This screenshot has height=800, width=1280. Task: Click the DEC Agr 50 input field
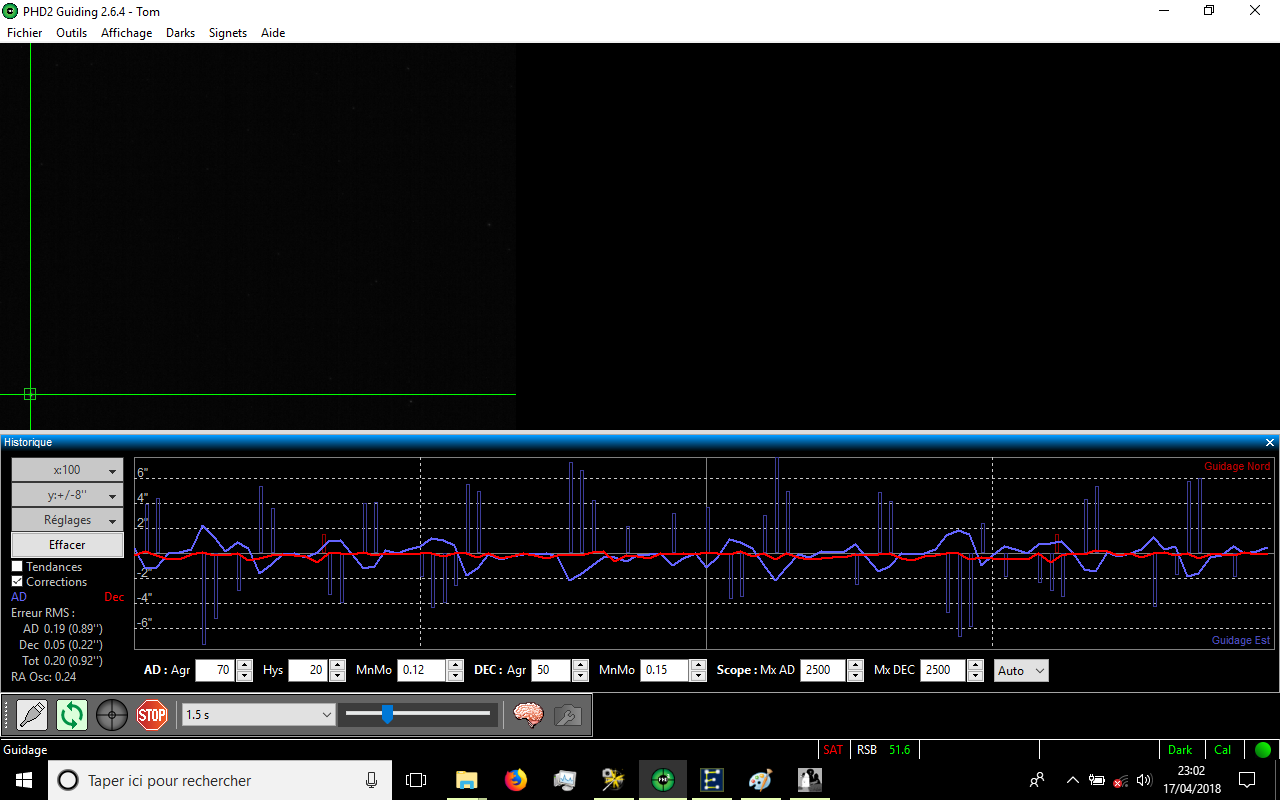click(x=551, y=670)
